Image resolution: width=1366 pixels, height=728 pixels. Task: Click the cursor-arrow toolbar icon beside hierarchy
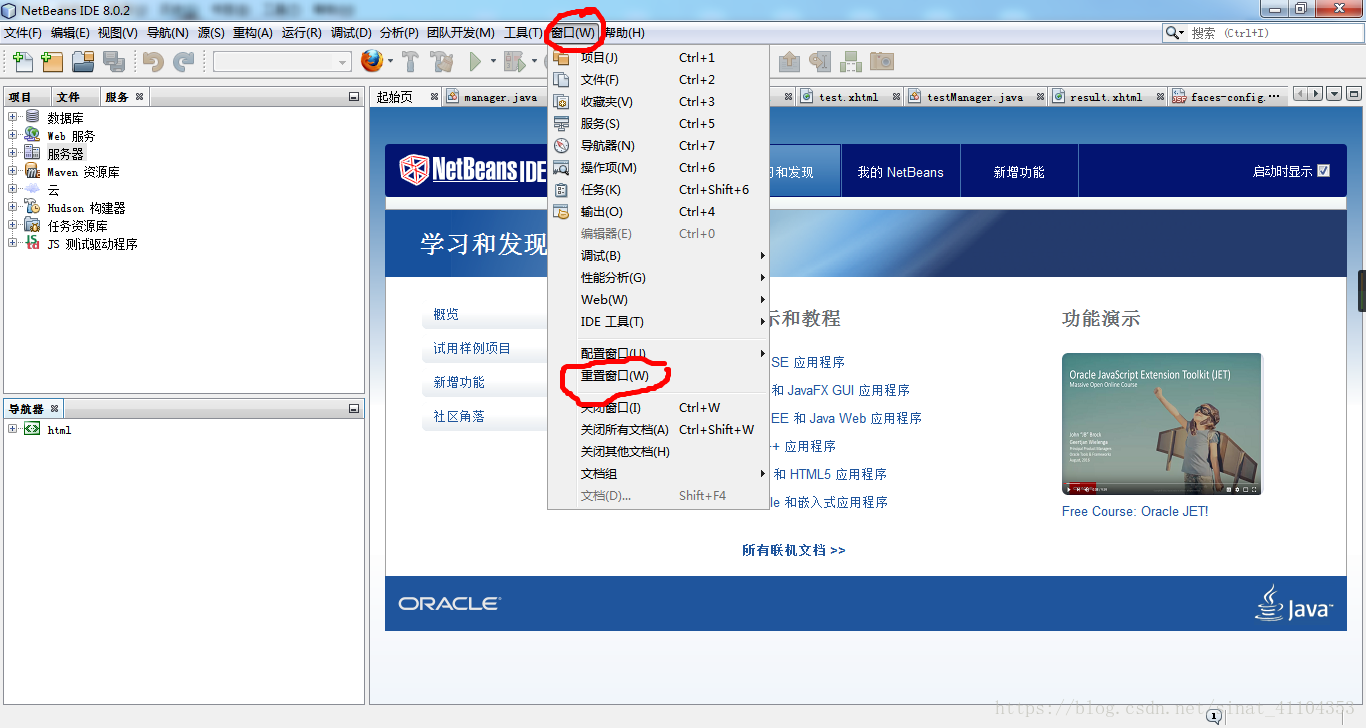tap(820, 62)
